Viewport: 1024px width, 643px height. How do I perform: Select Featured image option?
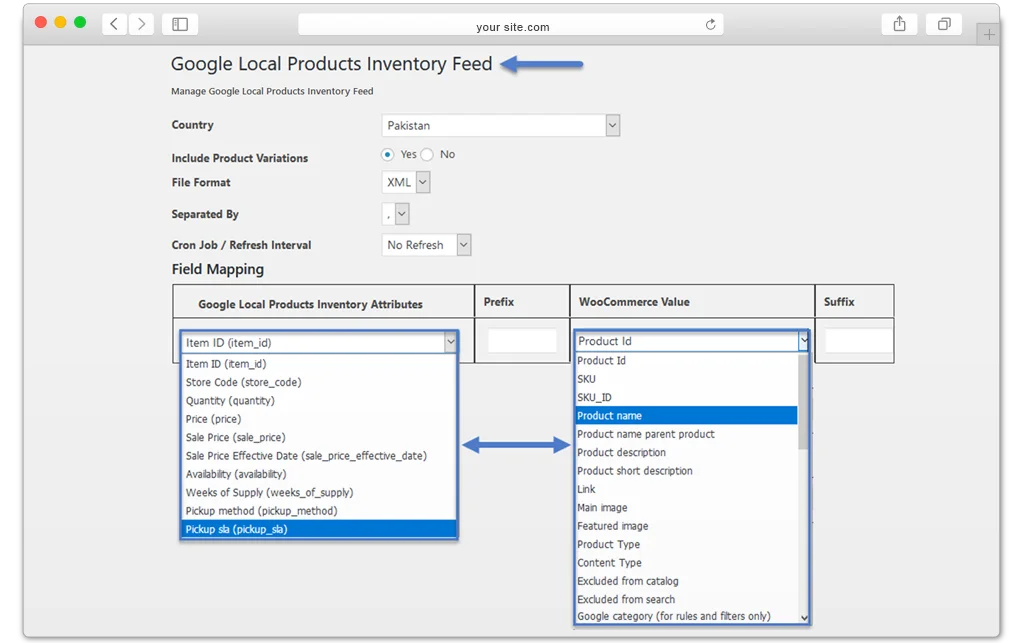click(x=686, y=525)
